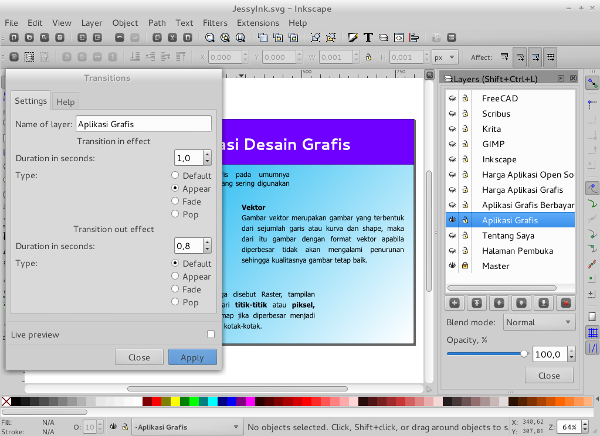Viewport: 600px width, 436px height.
Task: Open the Blend mode Normal dropdown
Action: (x=539, y=322)
